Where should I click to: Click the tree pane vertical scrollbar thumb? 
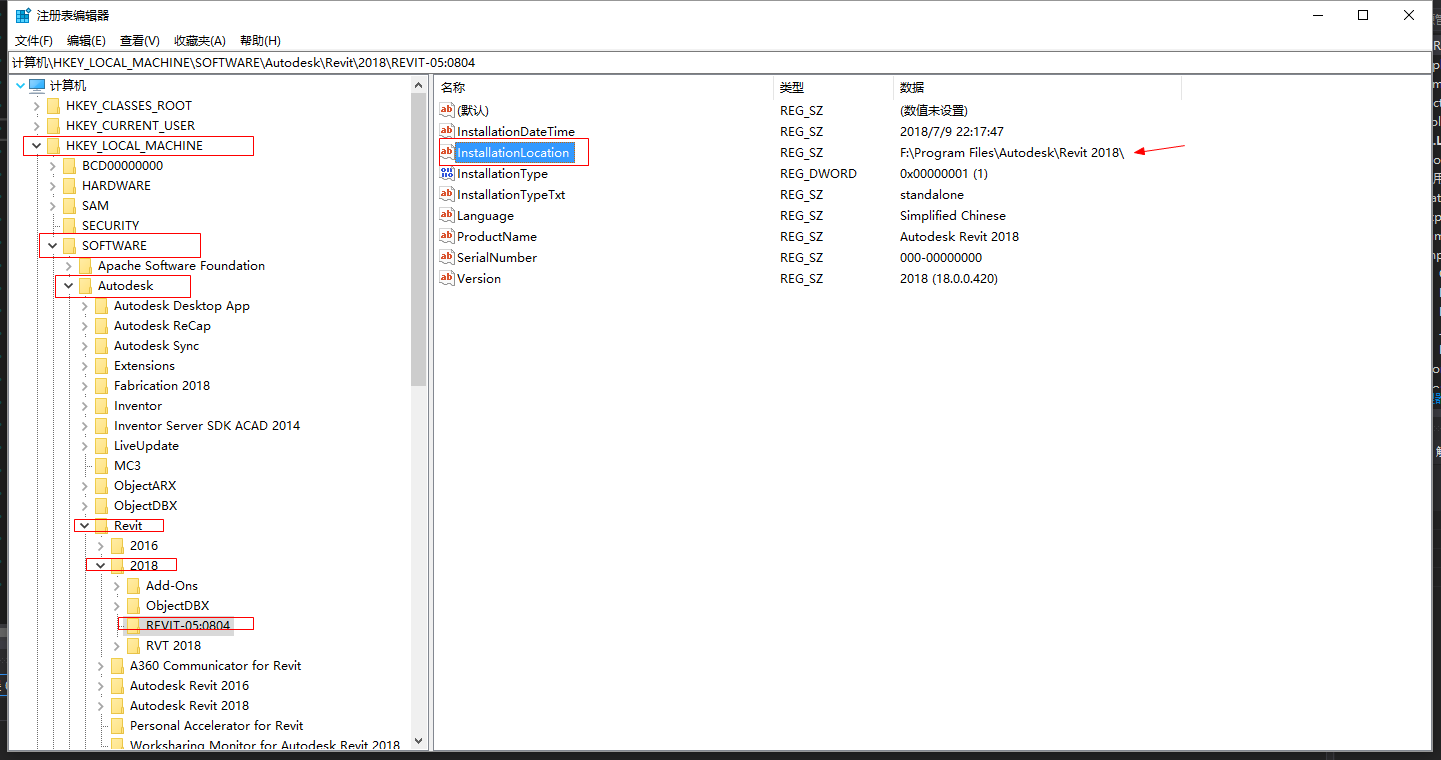tap(419, 240)
